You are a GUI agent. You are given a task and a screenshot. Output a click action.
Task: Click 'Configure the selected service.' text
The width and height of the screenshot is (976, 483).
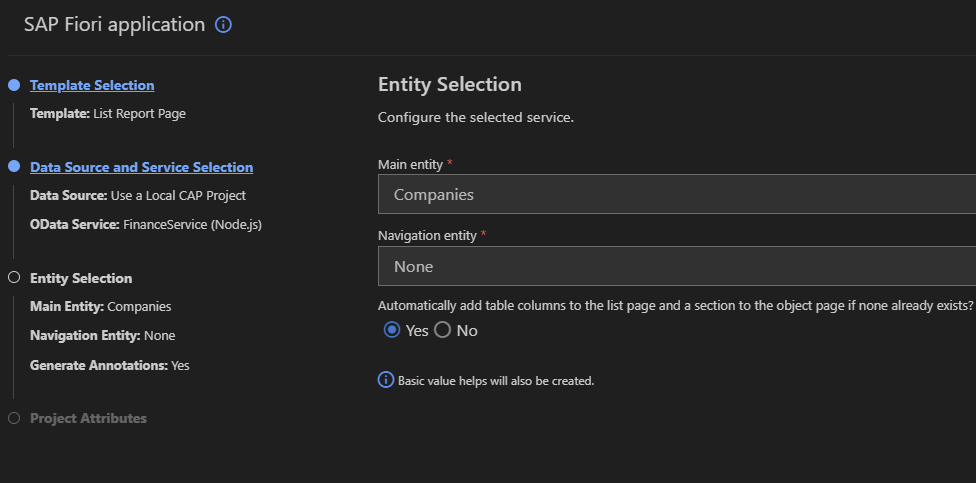(x=476, y=117)
